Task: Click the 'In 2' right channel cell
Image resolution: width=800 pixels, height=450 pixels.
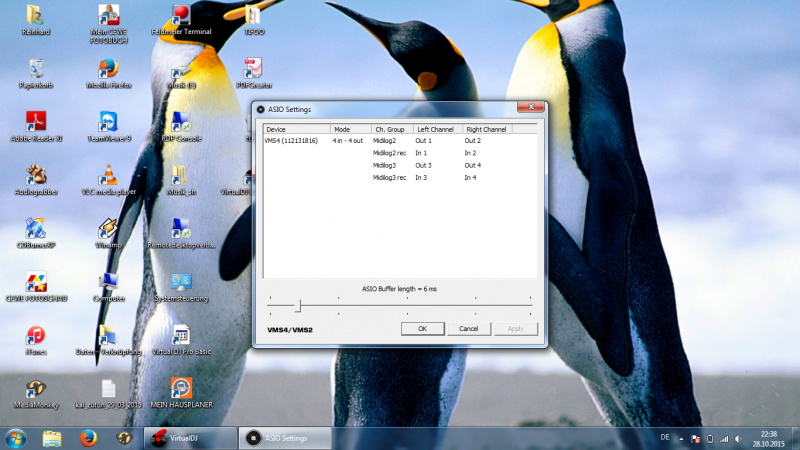Action: 470,153
